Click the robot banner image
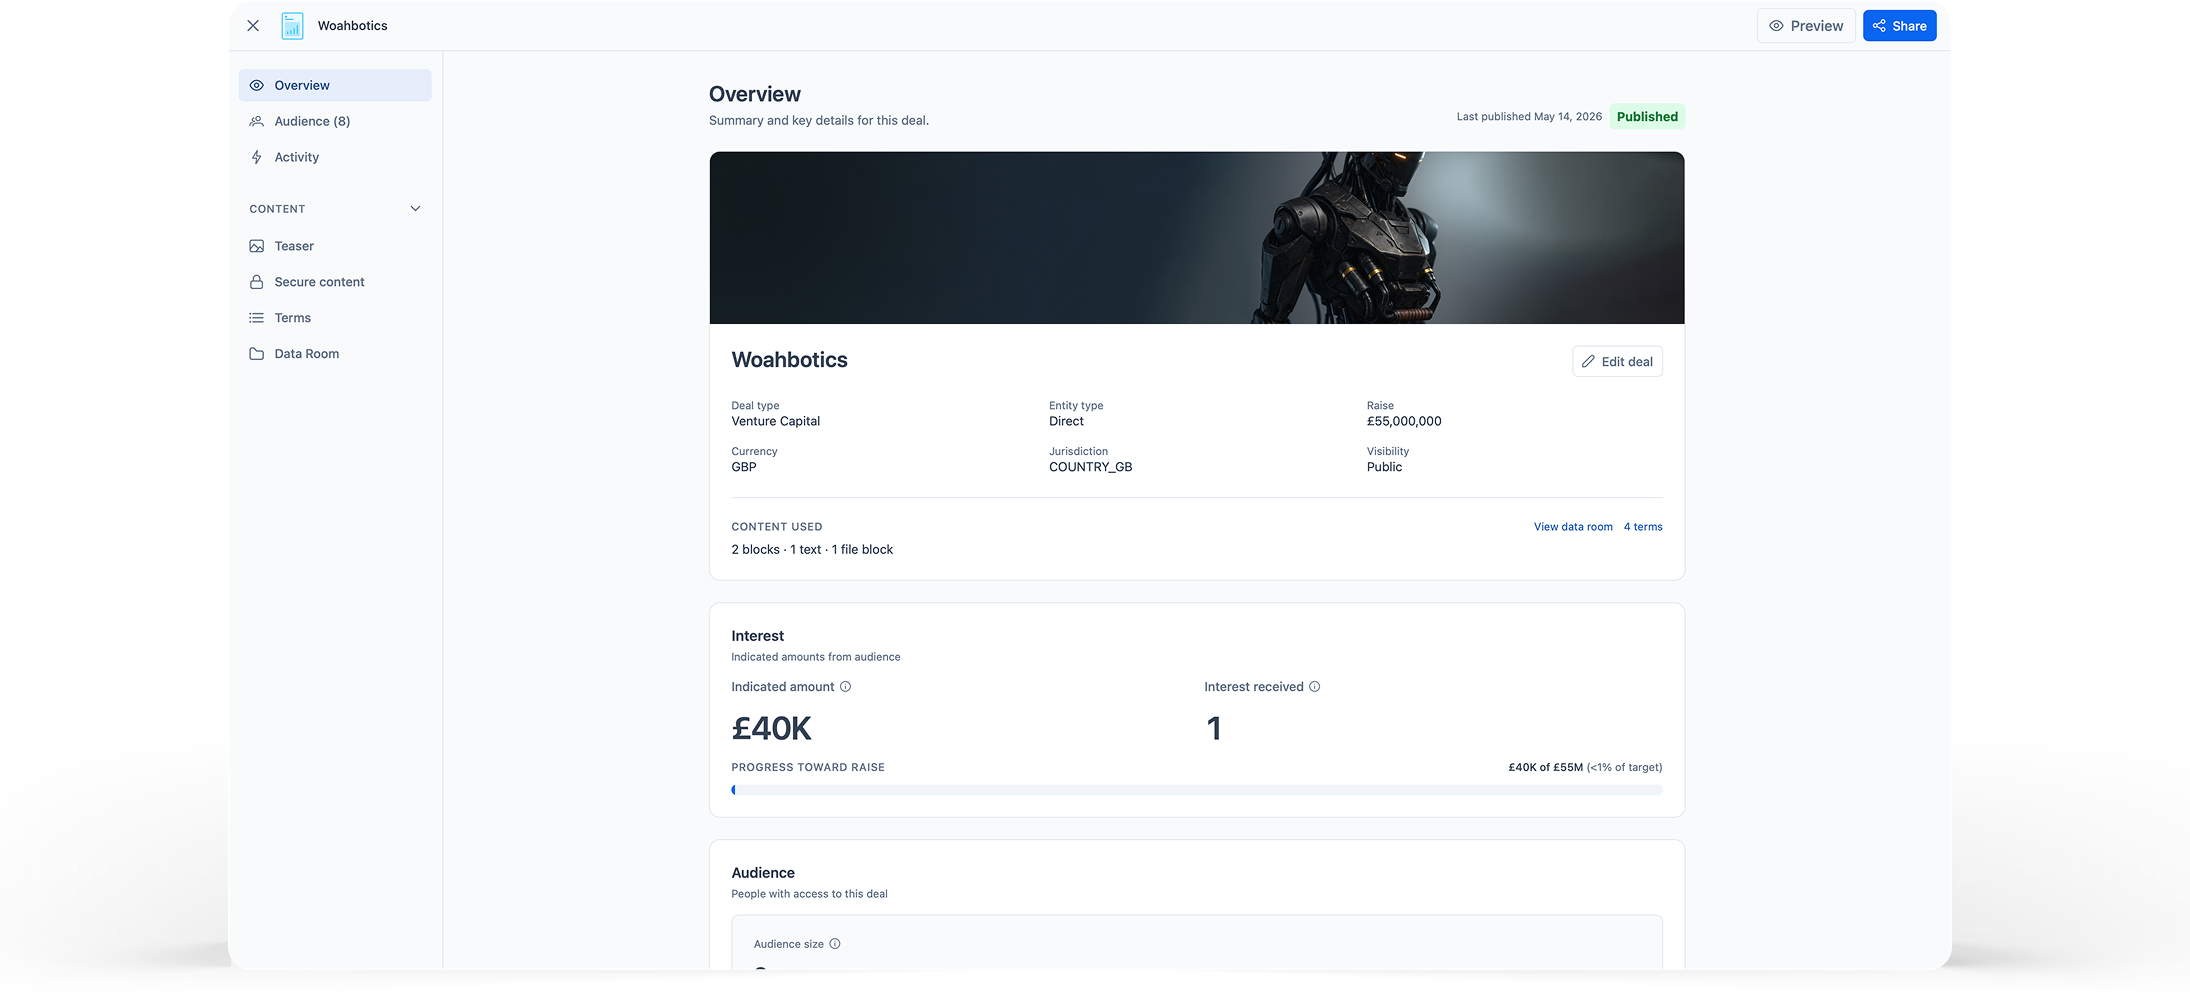The height and width of the screenshot is (998, 2190). coord(1197,238)
